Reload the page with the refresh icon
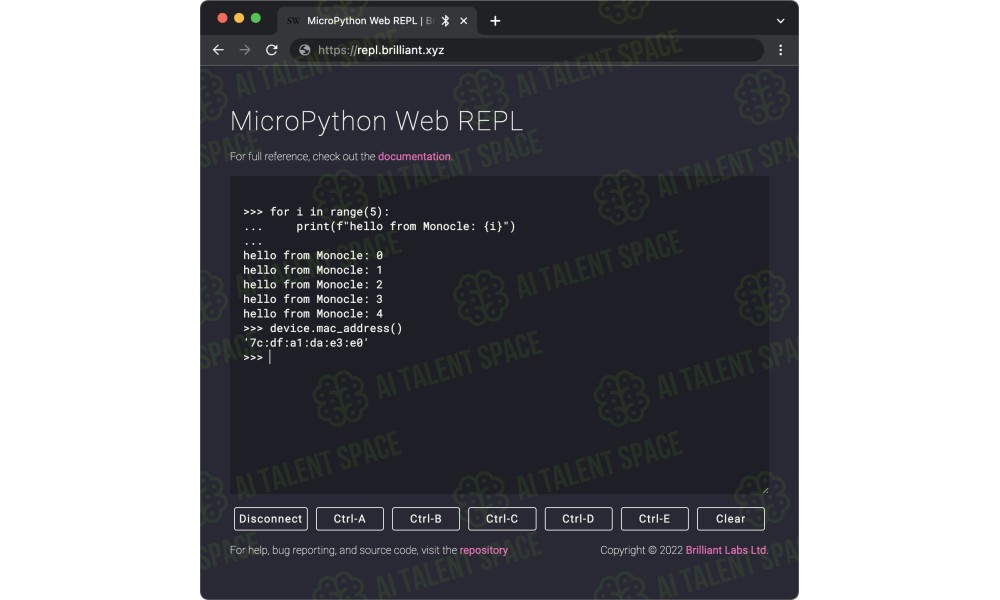The width and height of the screenshot is (1000, 600). (x=272, y=50)
